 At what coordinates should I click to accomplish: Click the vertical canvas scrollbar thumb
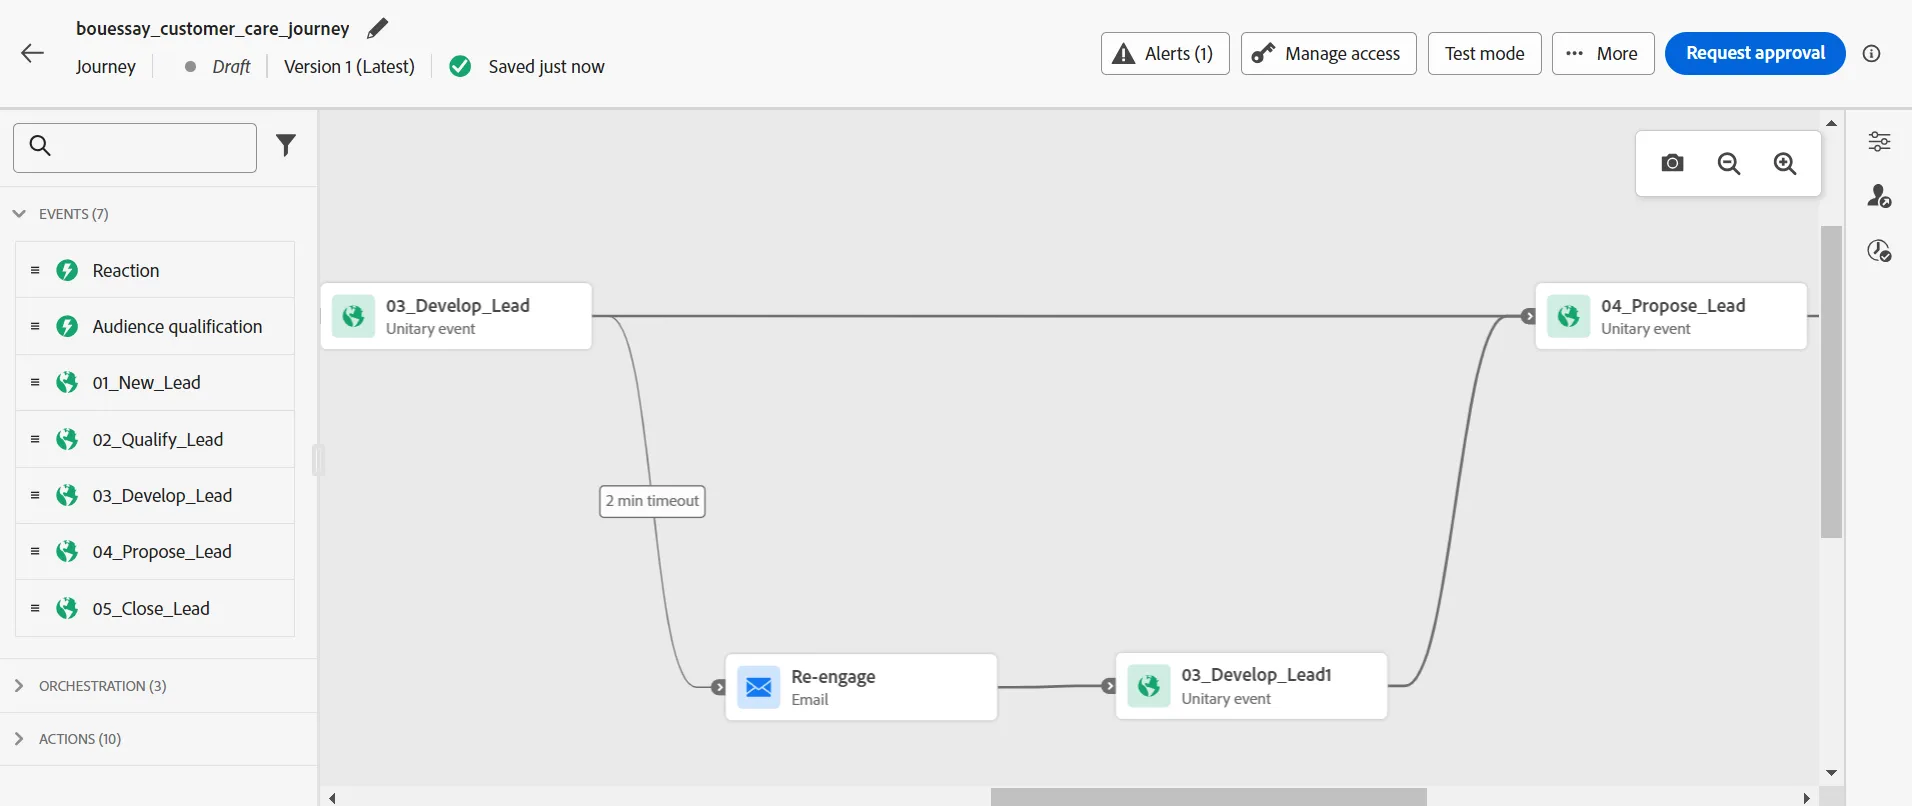click(x=1831, y=382)
